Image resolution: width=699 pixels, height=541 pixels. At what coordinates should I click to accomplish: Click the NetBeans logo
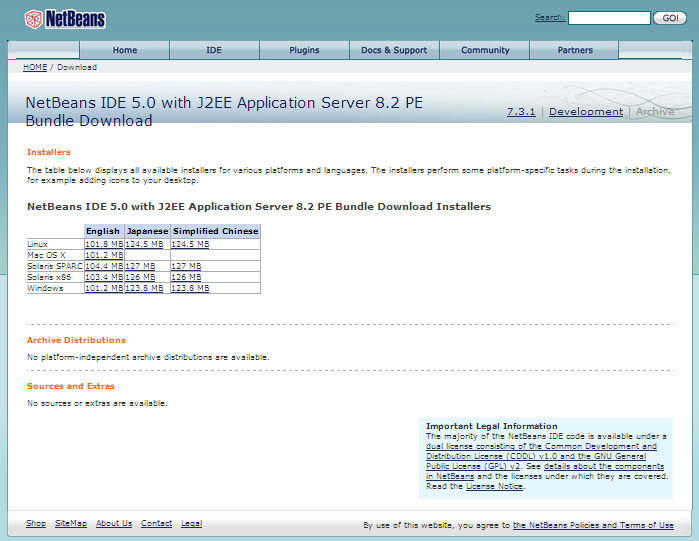point(65,19)
